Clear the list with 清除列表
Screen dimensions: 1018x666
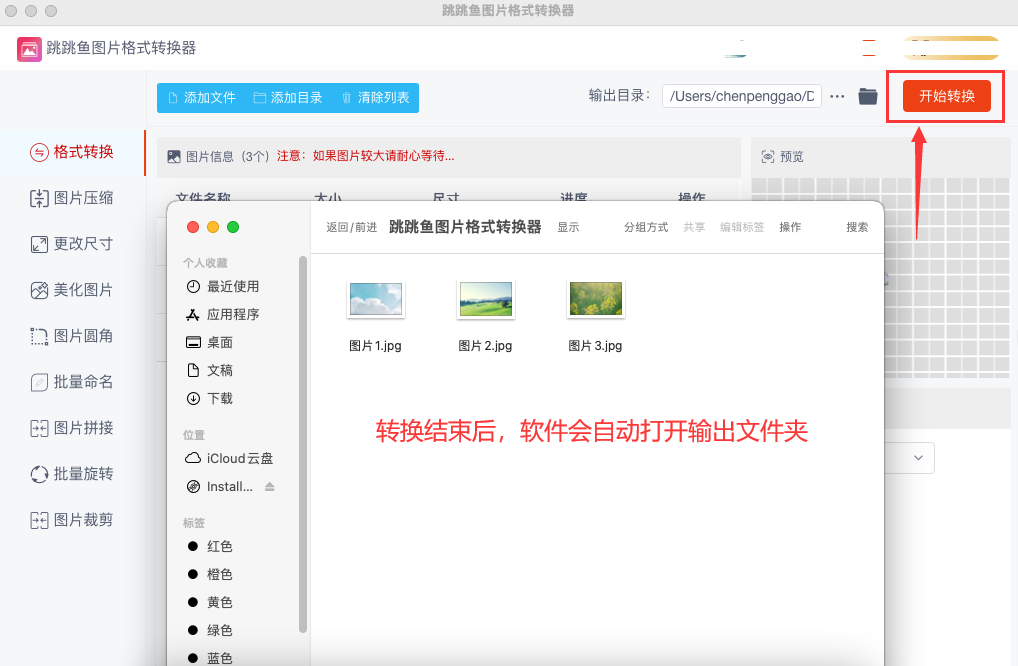pyautogui.click(x=375, y=98)
